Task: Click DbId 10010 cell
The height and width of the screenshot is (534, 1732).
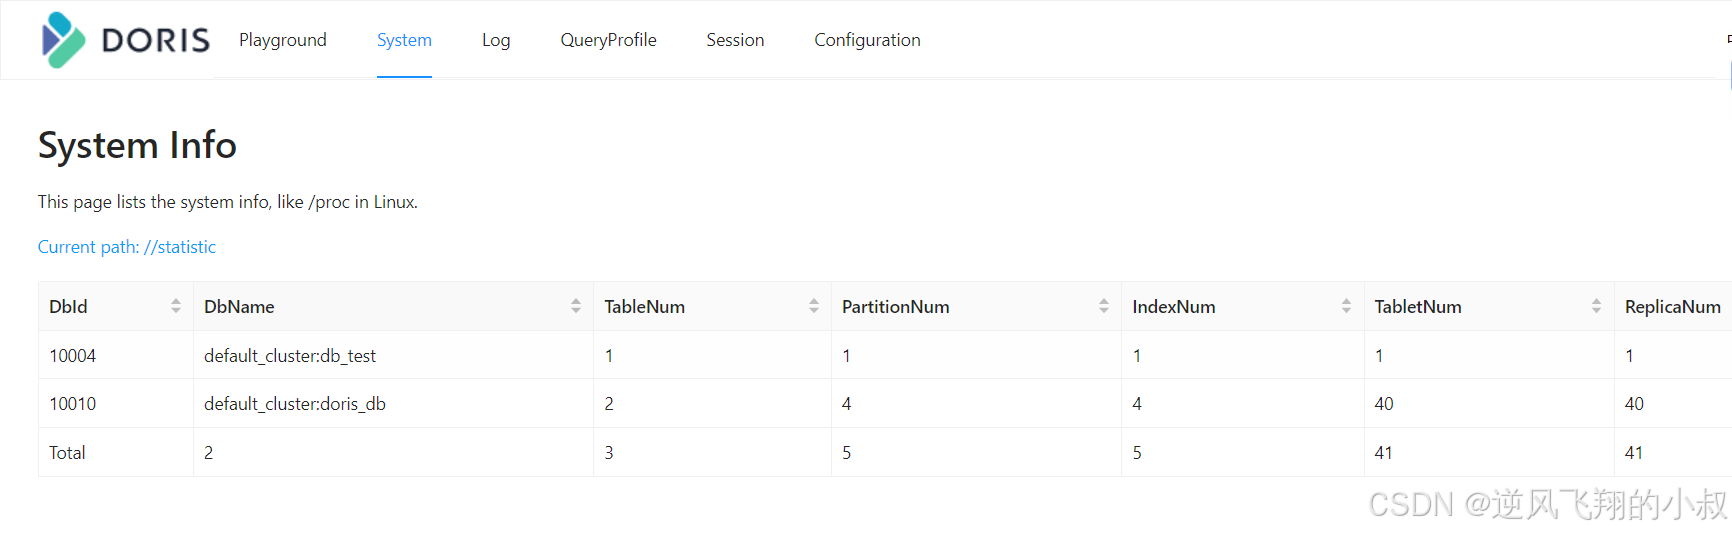Action: click(73, 404)
